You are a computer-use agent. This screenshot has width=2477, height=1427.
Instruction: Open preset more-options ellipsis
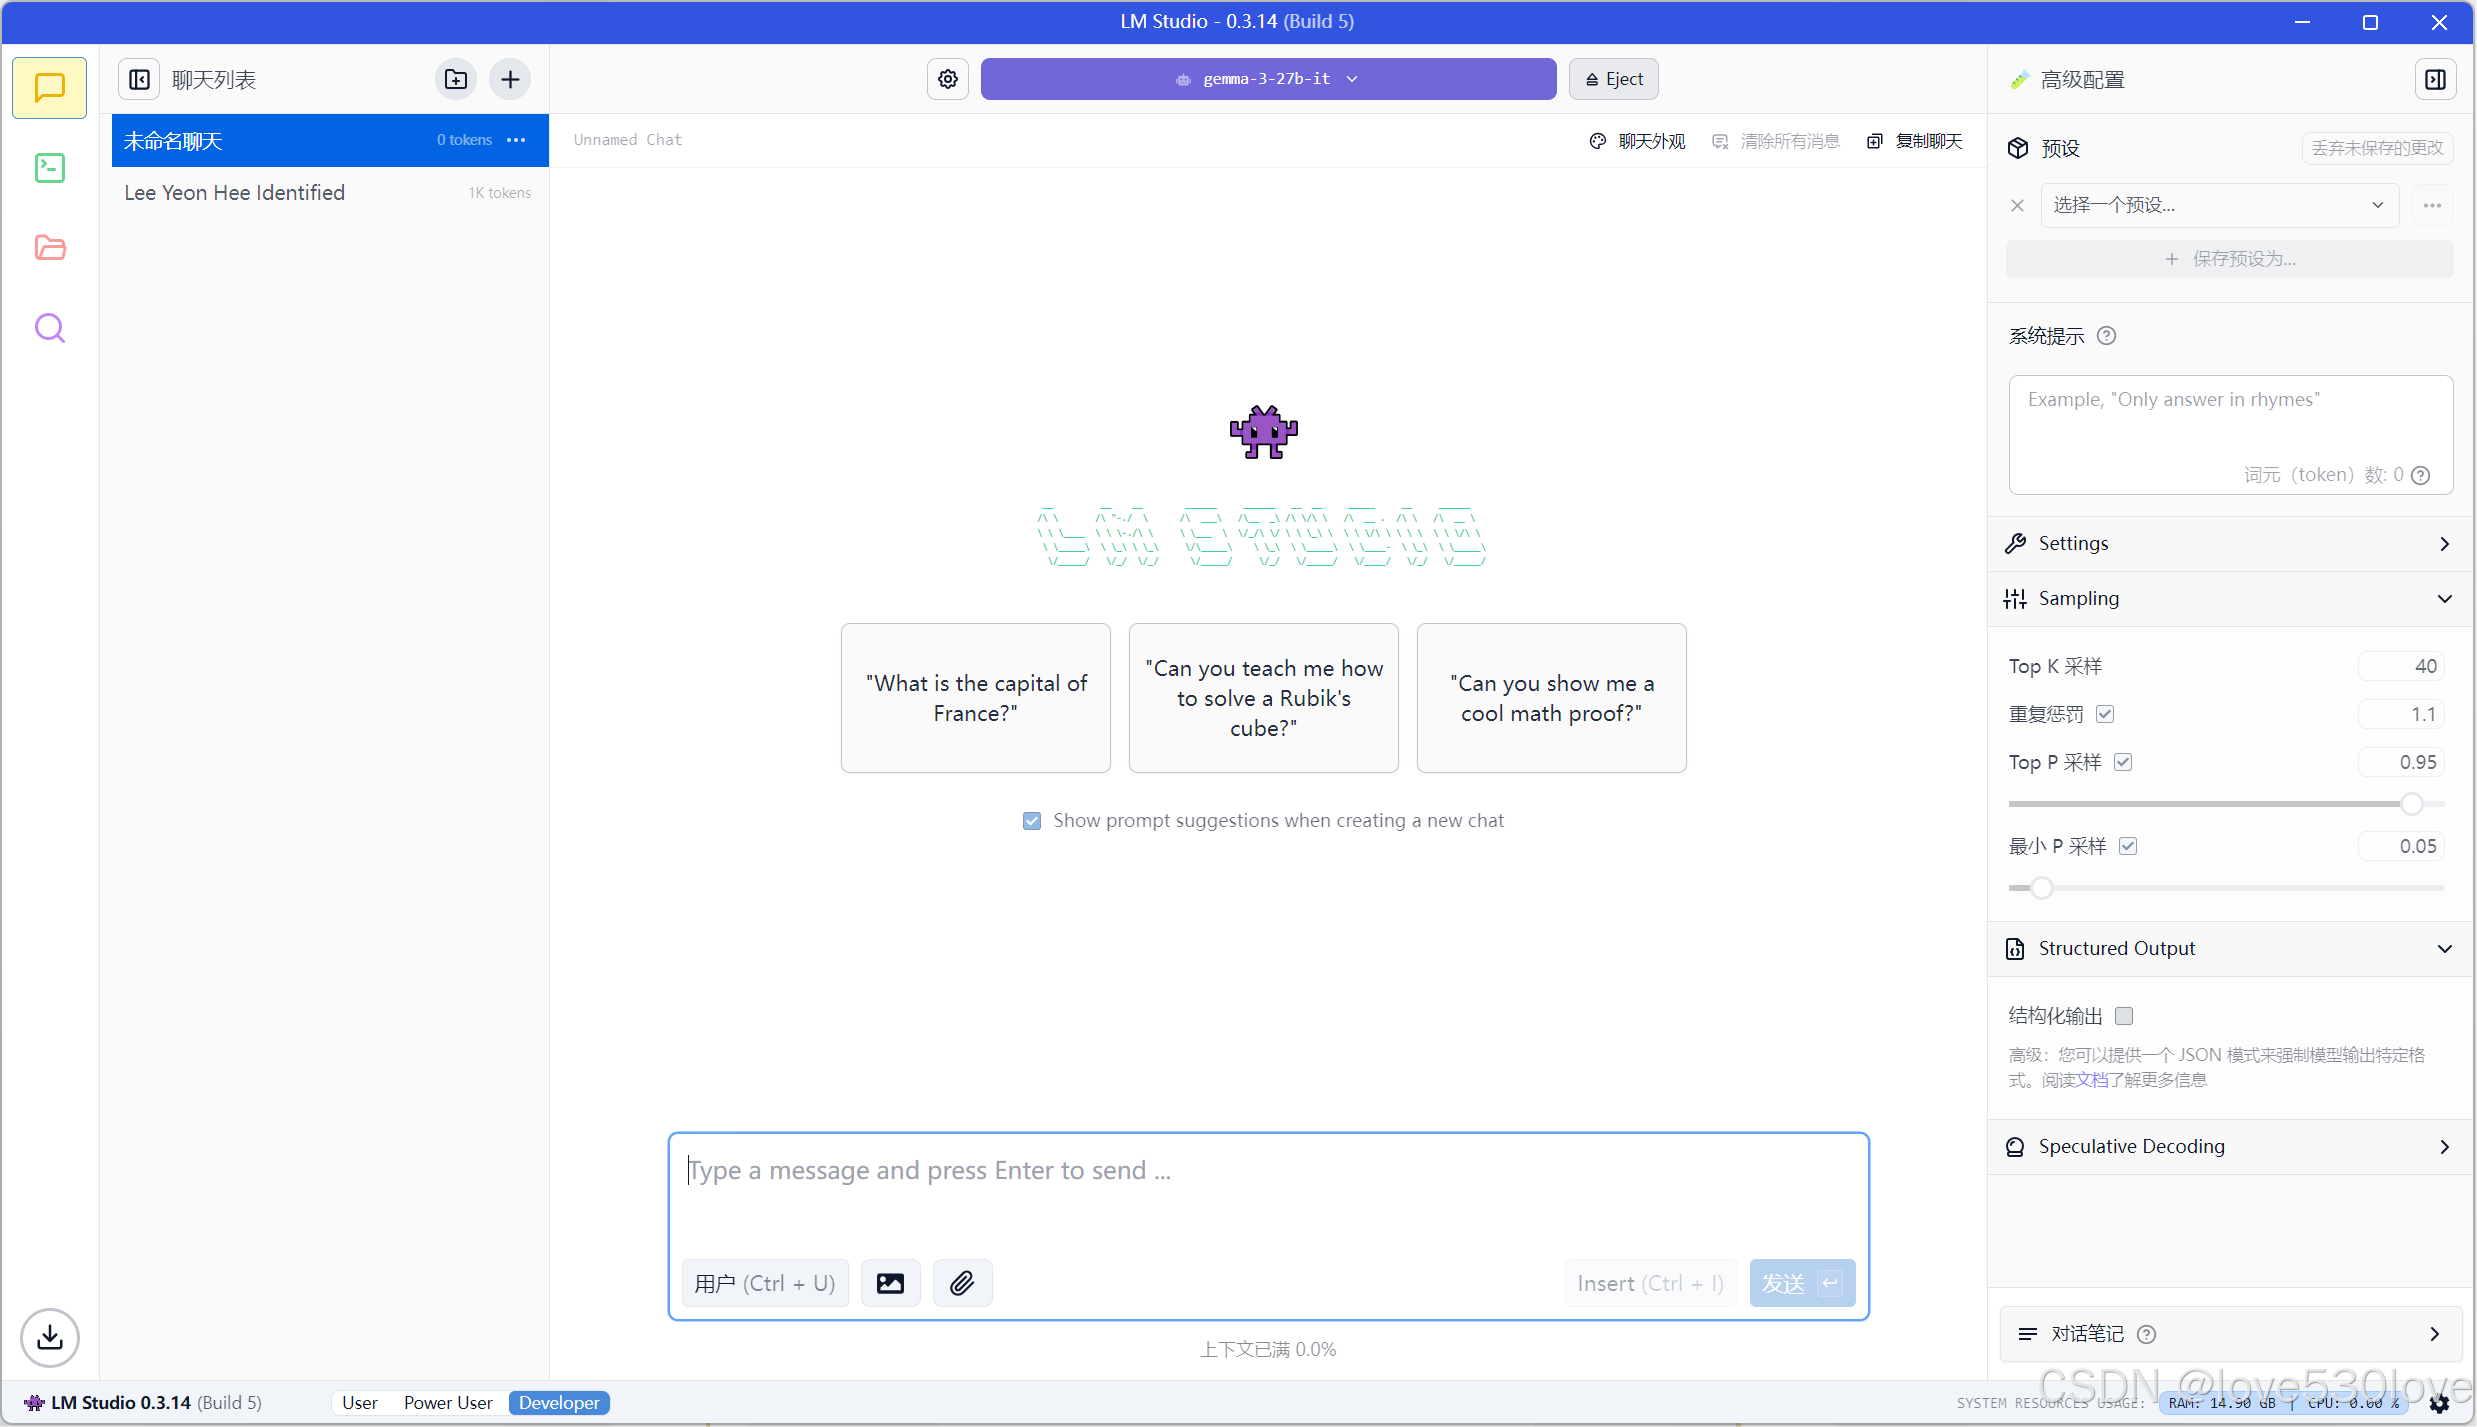pos(2432,205)
